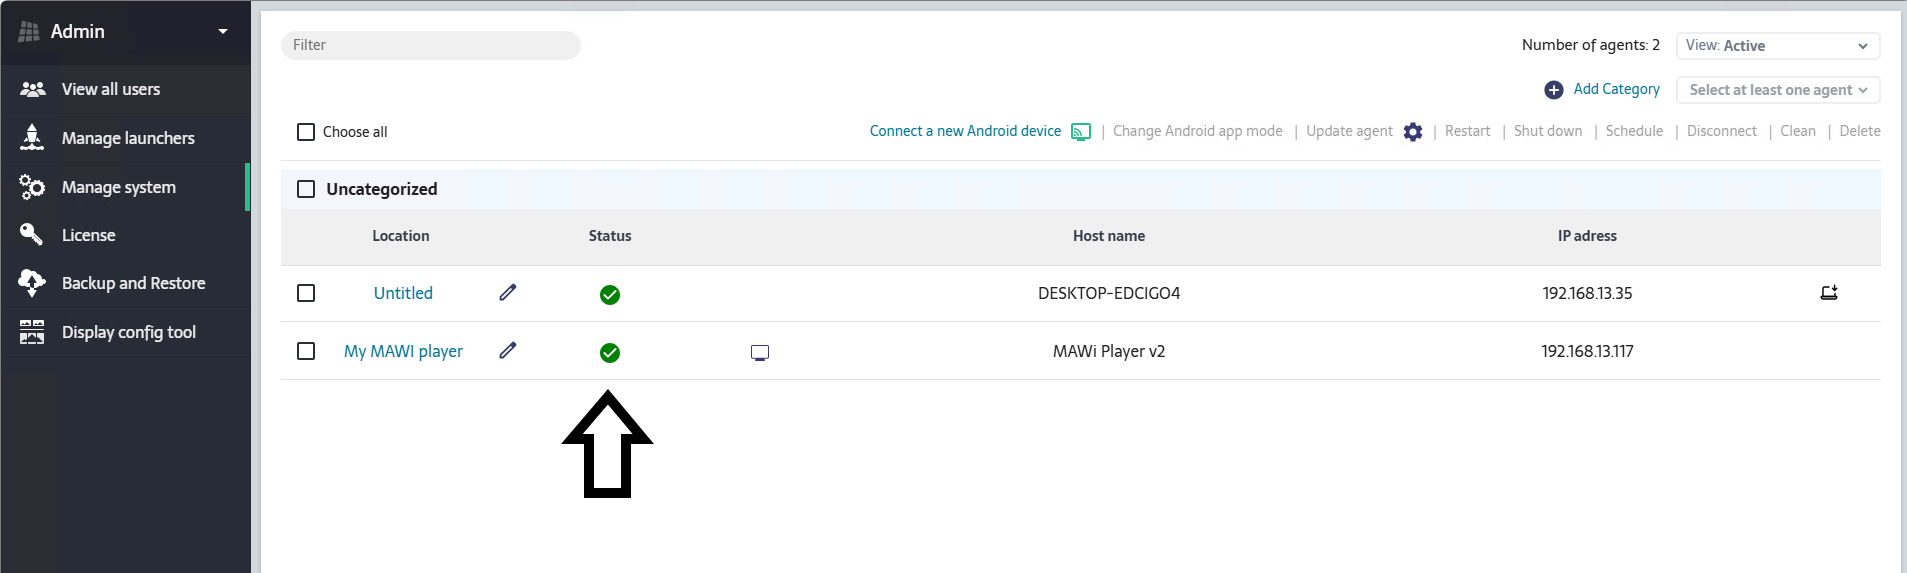Viewport: 1907px width, 573px height.
Task: Tick the Choose all checkbox
Action: tap(306, 132)
